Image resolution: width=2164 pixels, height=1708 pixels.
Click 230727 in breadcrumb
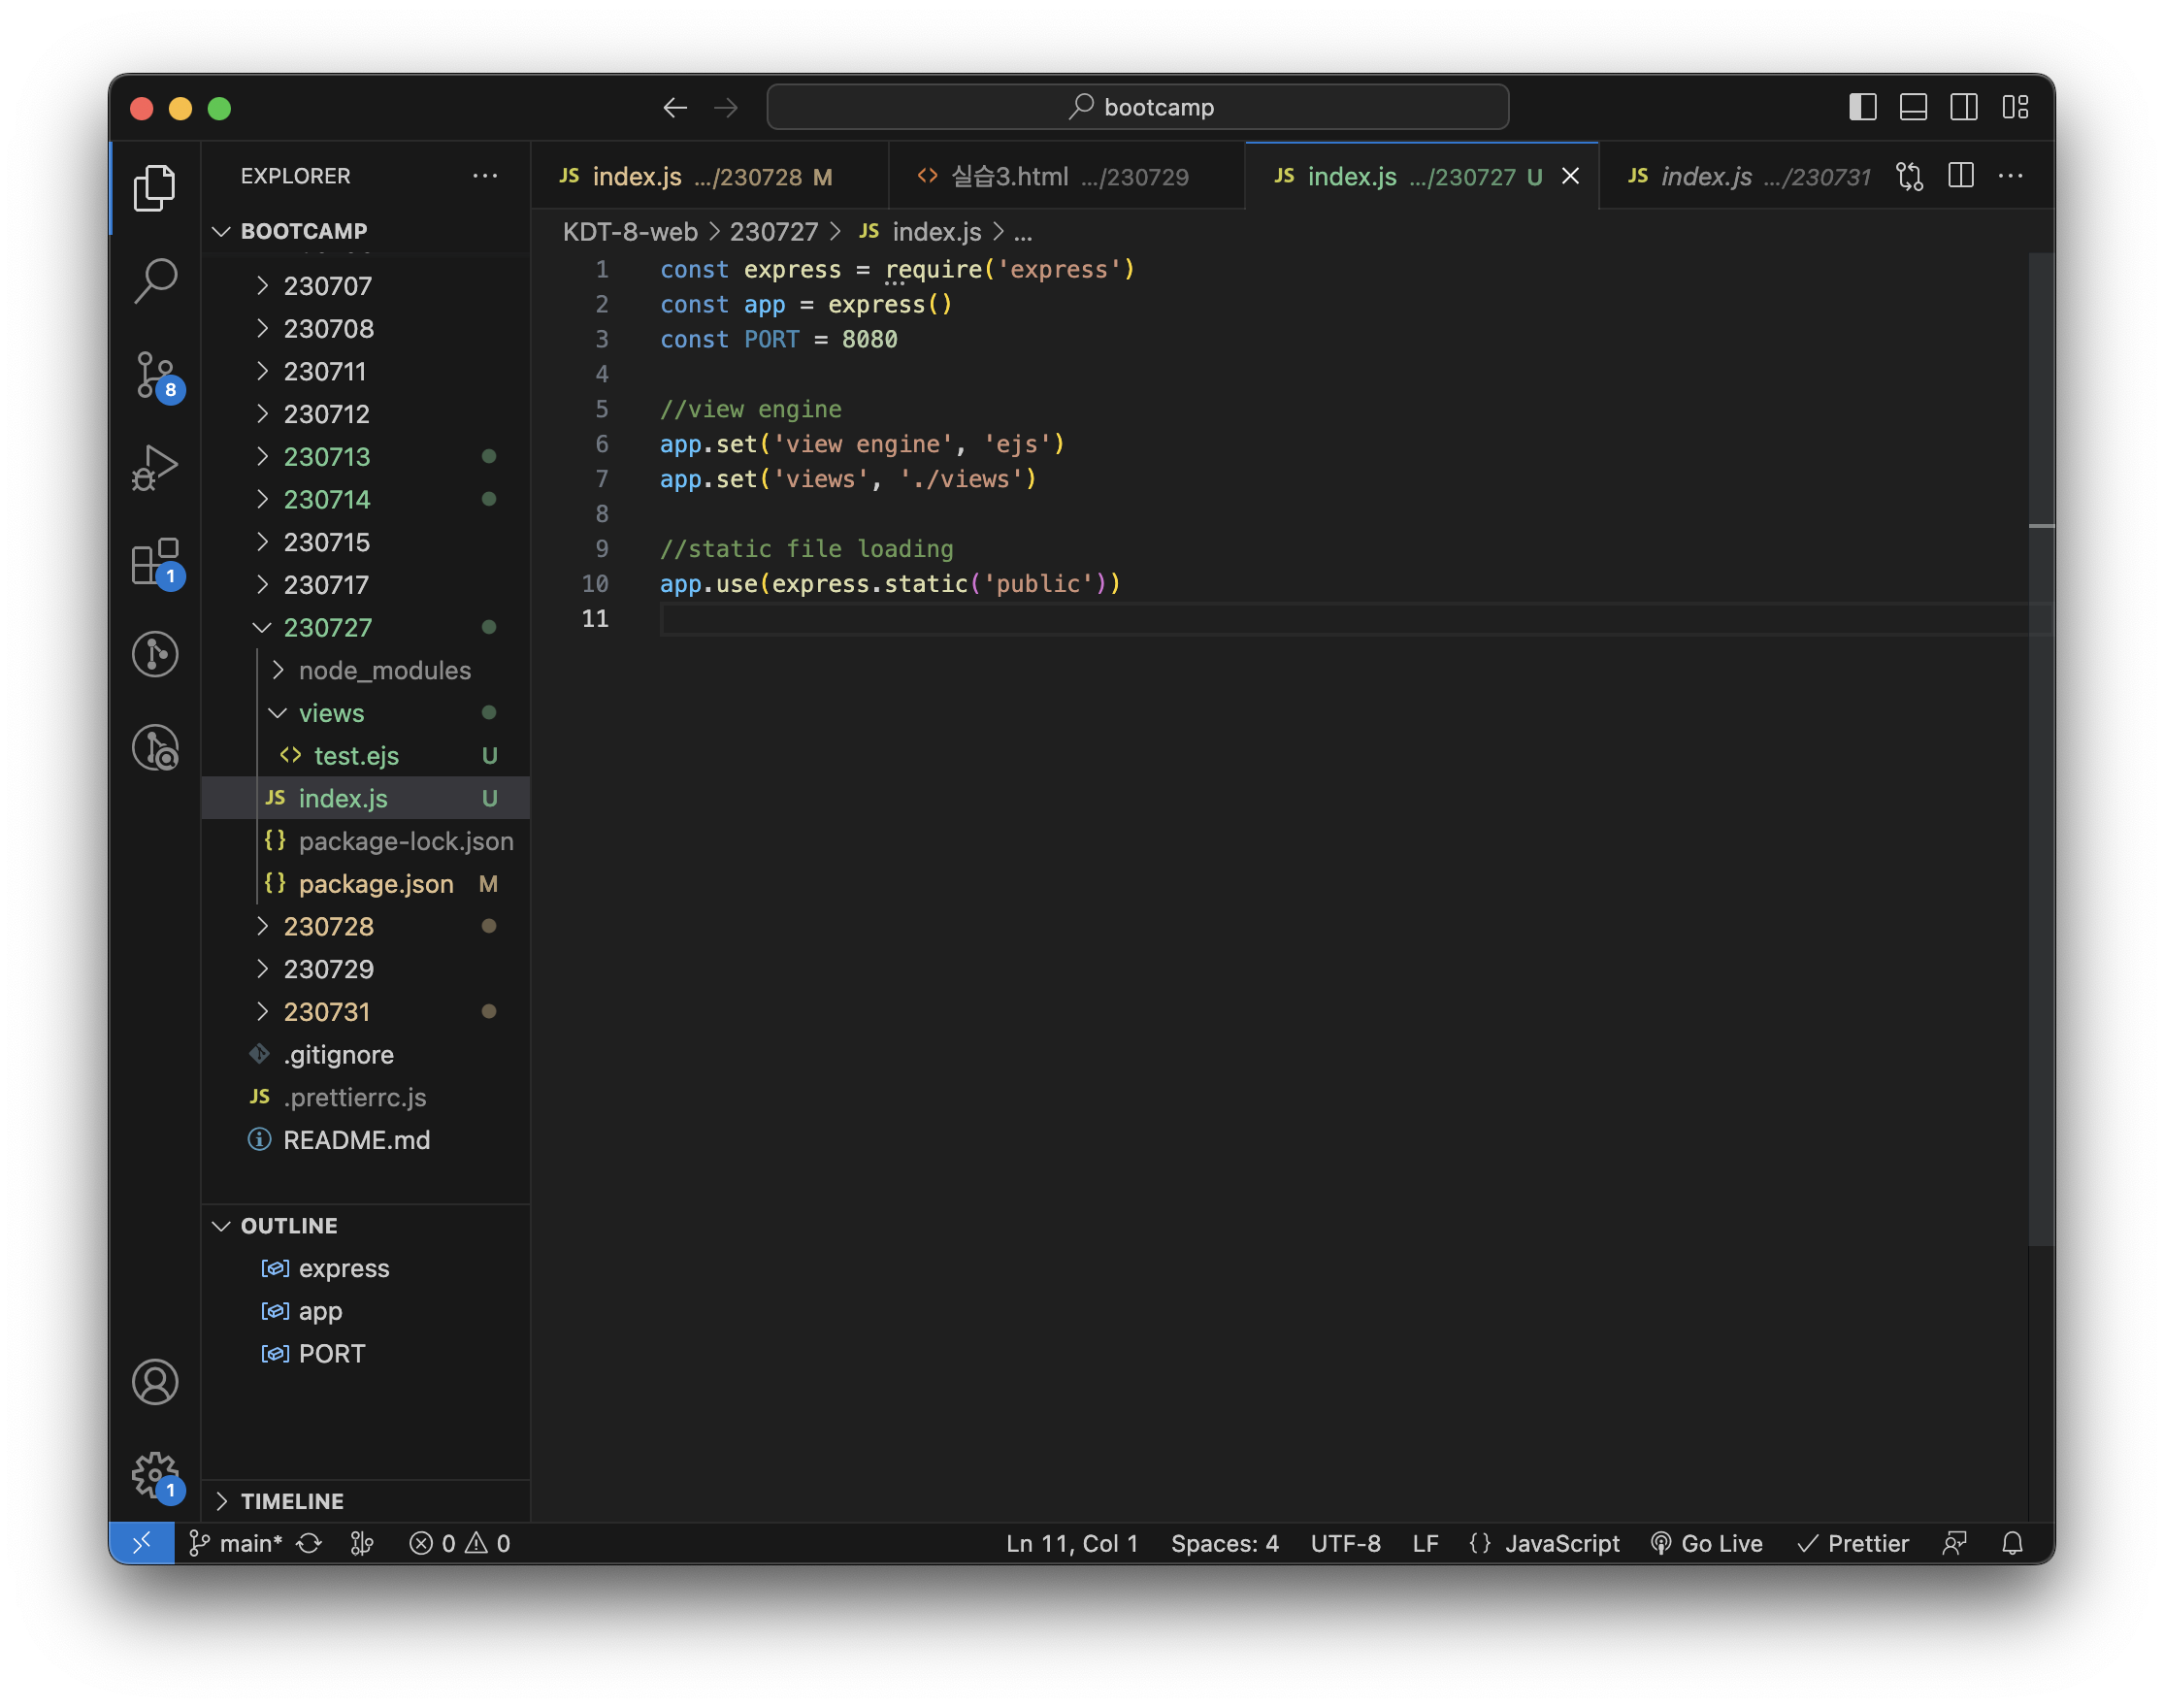773,232
